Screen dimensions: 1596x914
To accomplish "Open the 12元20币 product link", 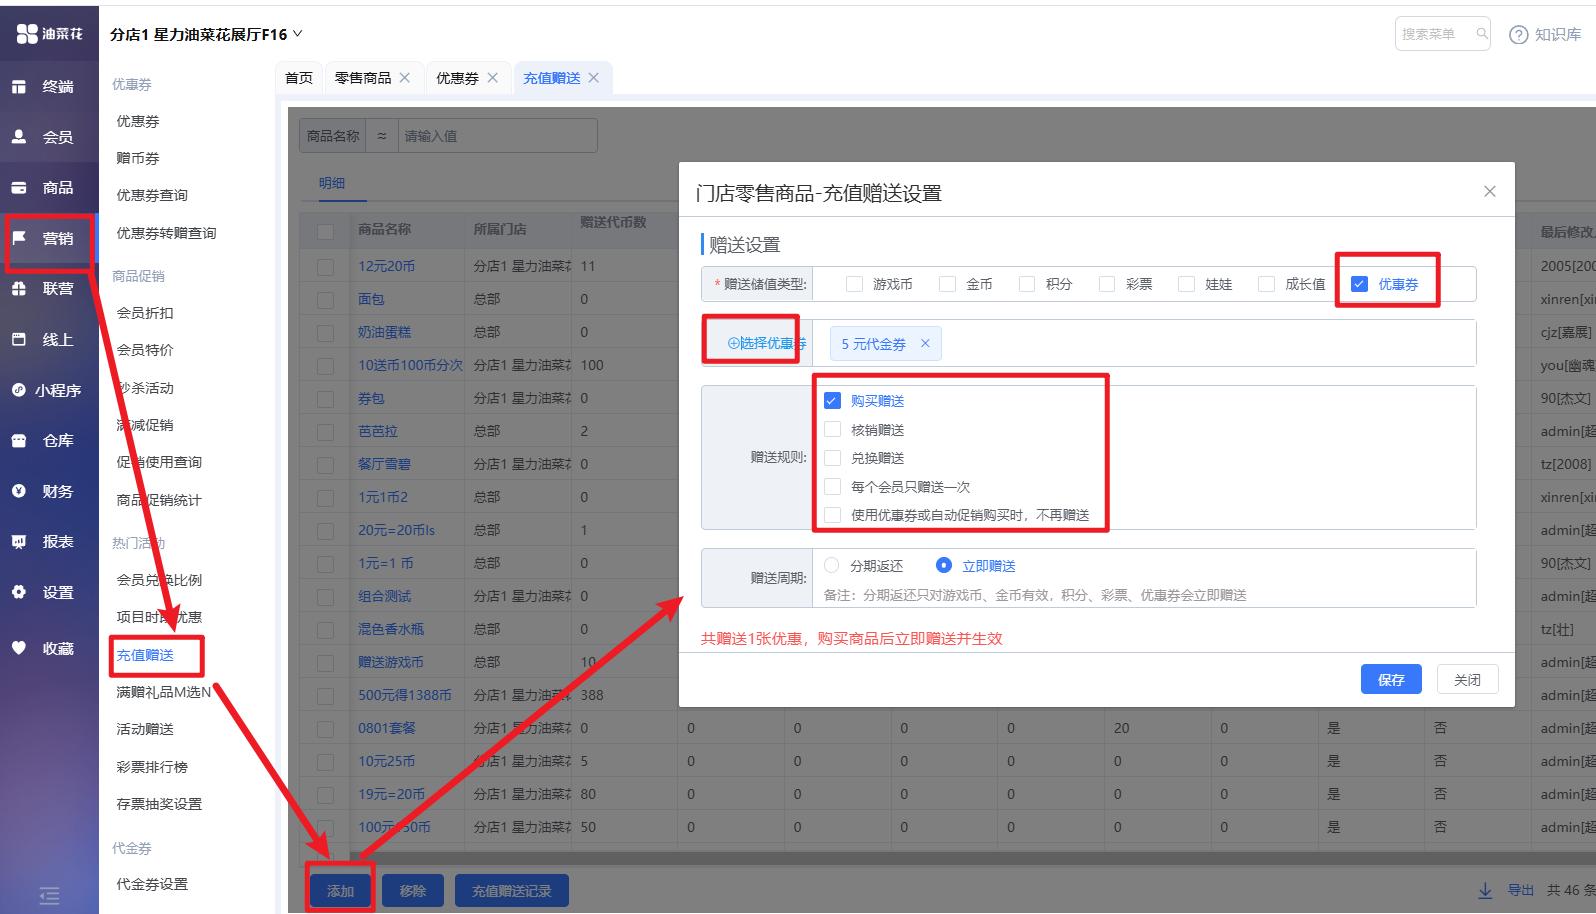I will [387, 266].
